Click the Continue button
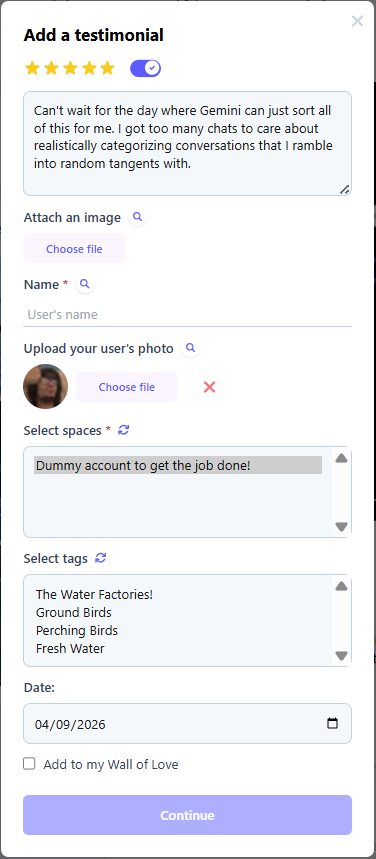Image resolution: width=376 pixels, height=859 pixels. pos(187,815)
